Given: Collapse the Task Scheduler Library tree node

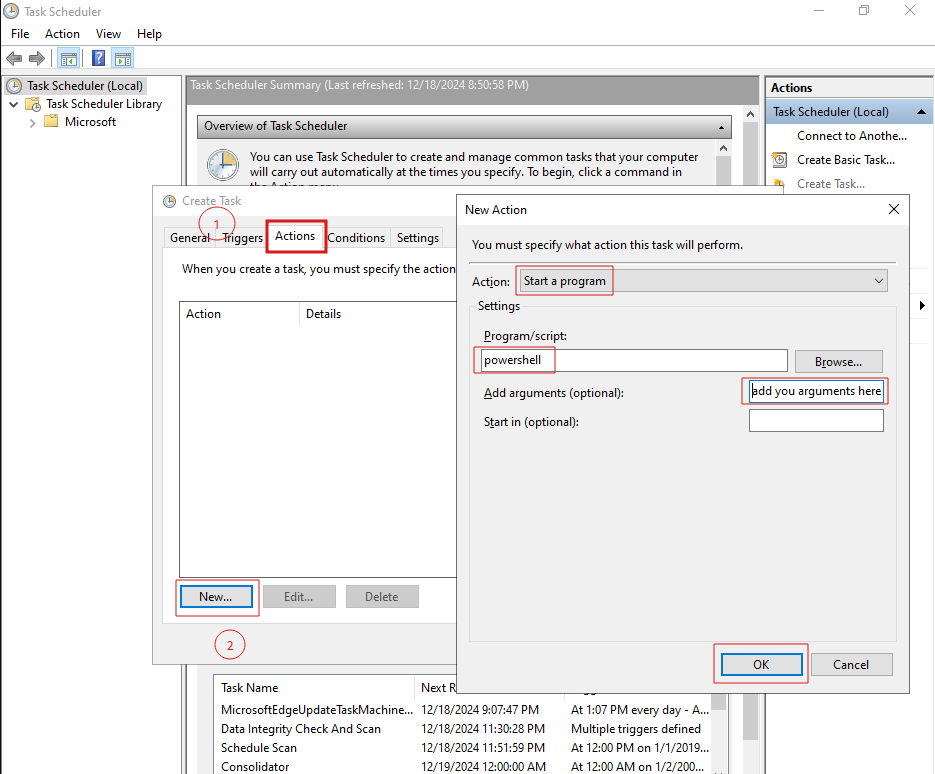Looking at the screenshot, I should (13, 104).
